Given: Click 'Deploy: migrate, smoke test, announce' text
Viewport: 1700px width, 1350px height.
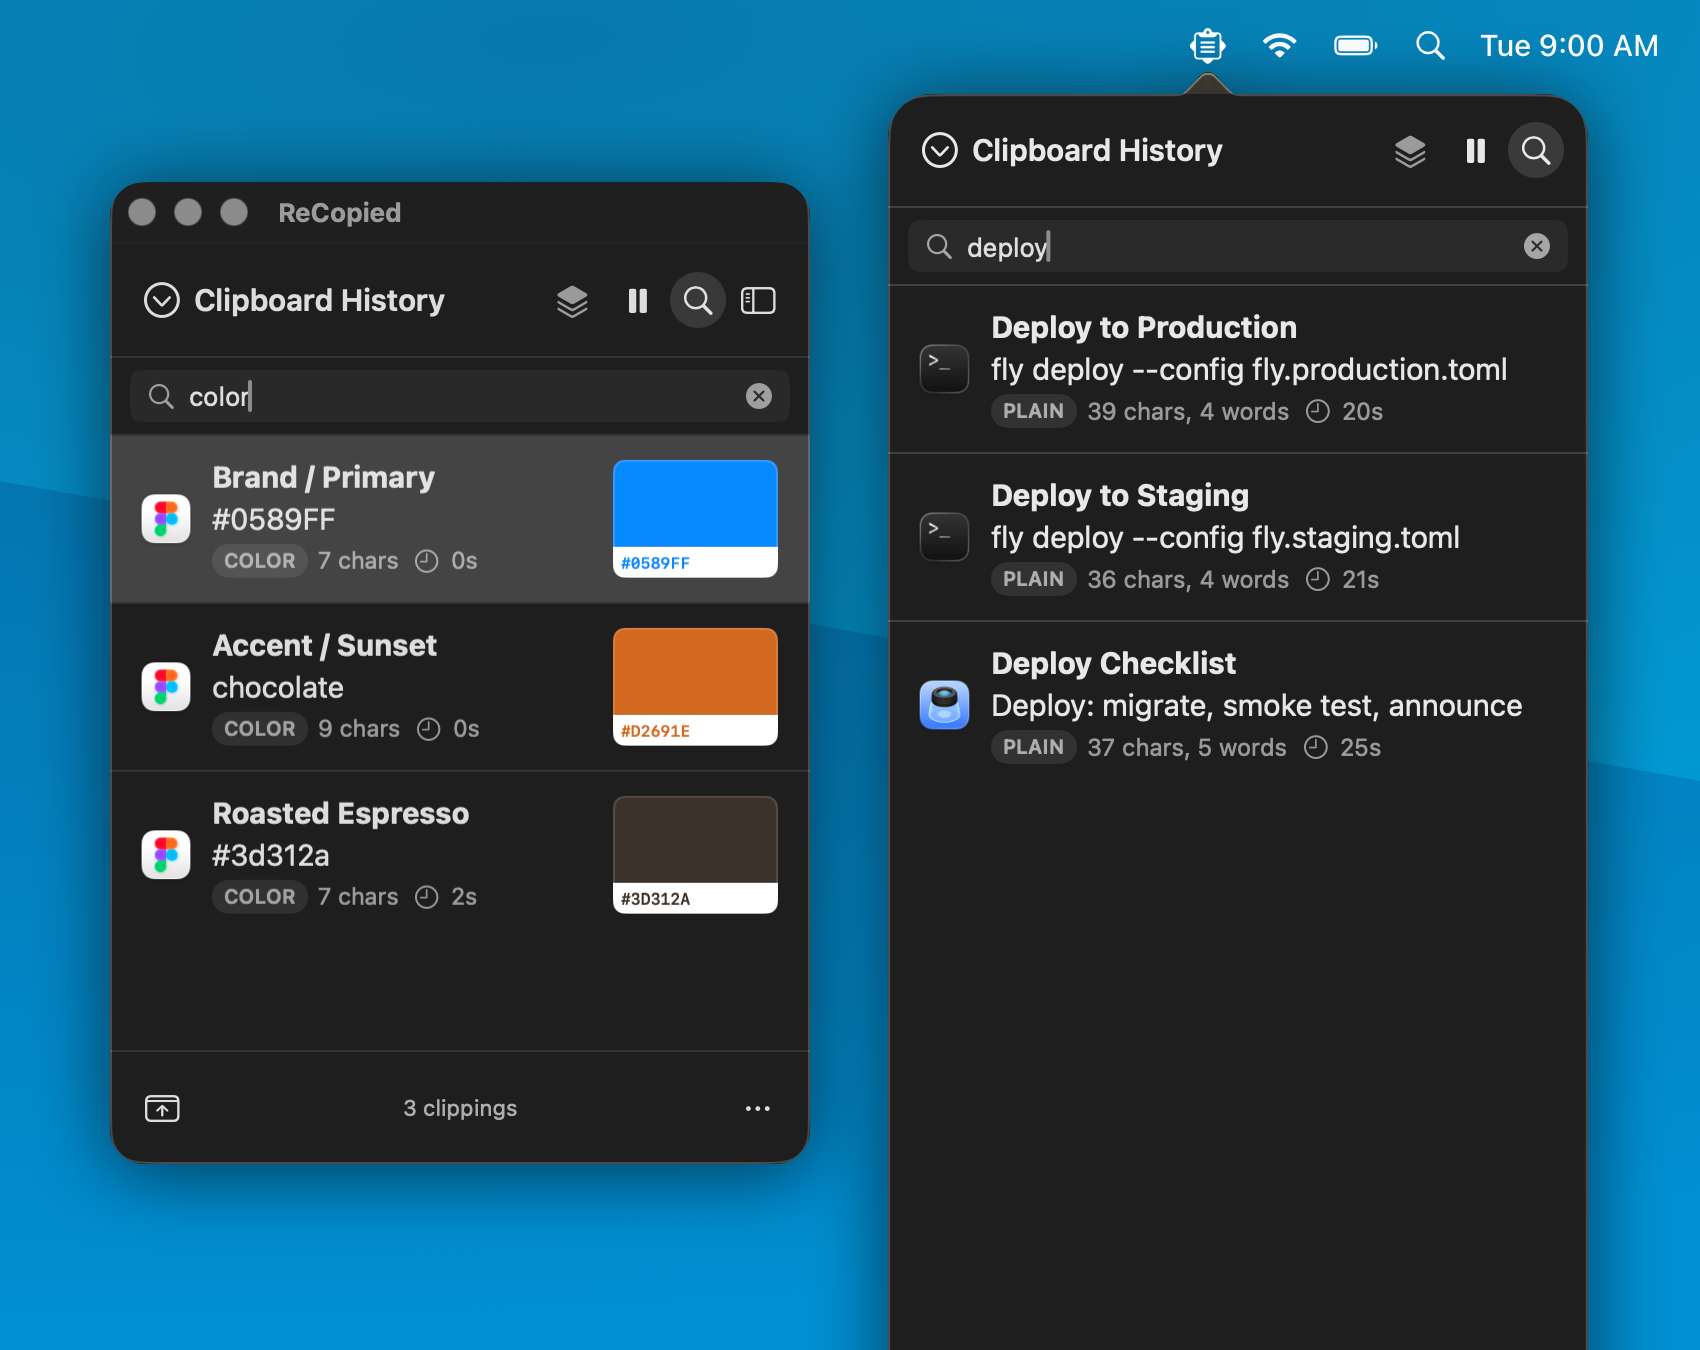Looking at the screenshot, I should point(1256,705).
